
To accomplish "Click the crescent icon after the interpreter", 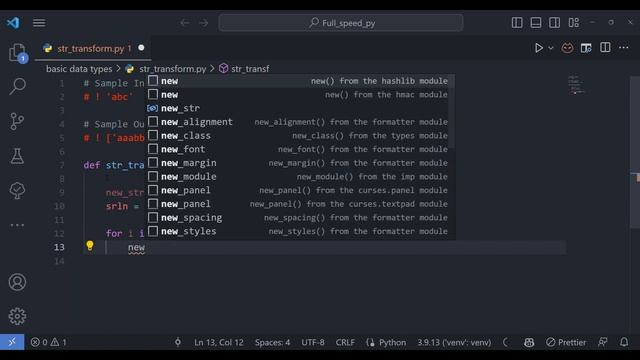I will pyautogui.click(x=506, y=342).
